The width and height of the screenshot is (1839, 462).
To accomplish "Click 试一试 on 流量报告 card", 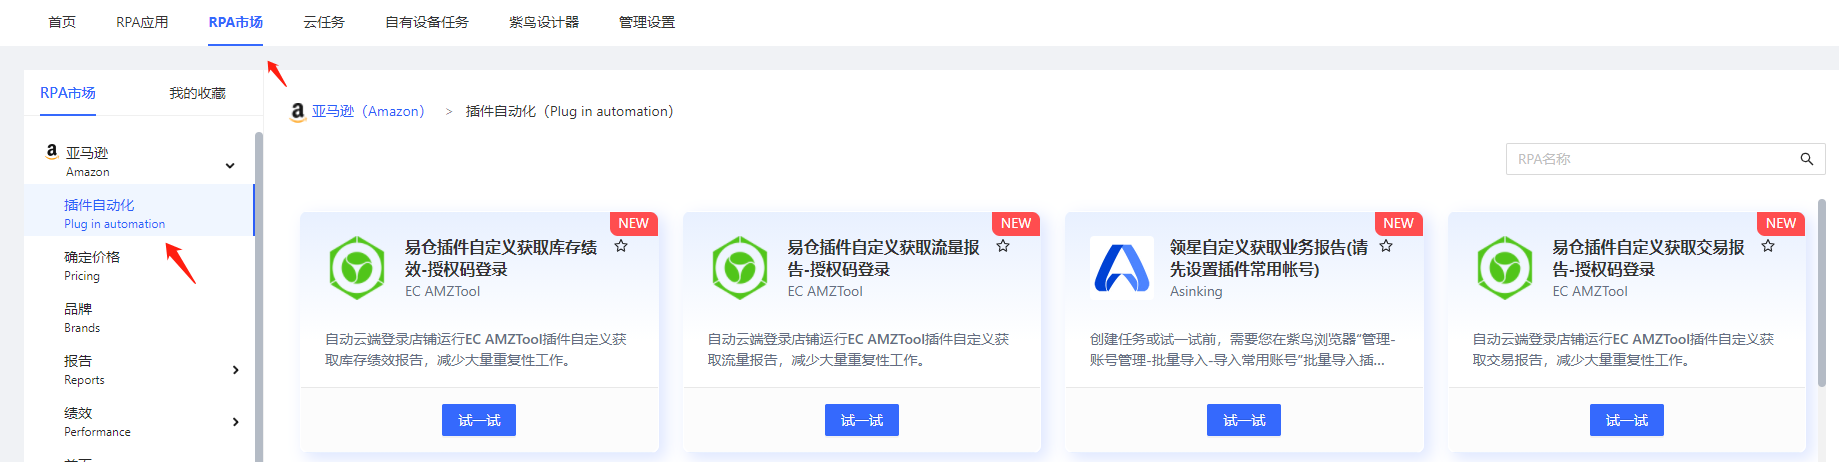I will 862,420.
